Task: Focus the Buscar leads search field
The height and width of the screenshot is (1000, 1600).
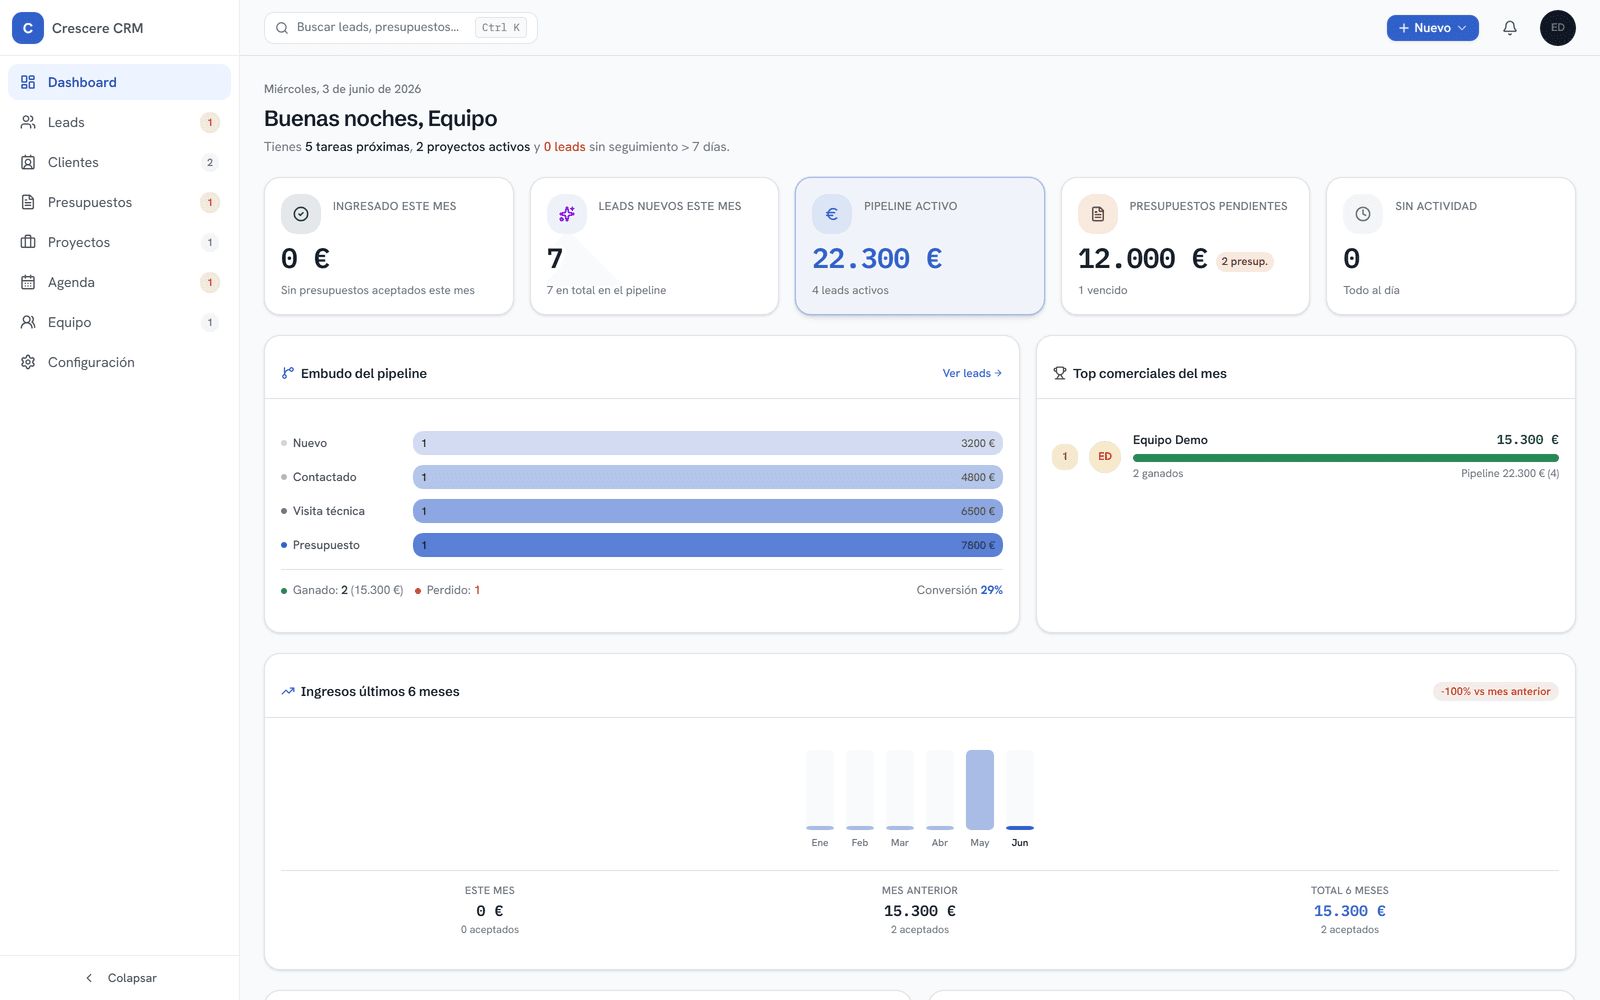Action: pyautogui.click(x=400, y=28)
